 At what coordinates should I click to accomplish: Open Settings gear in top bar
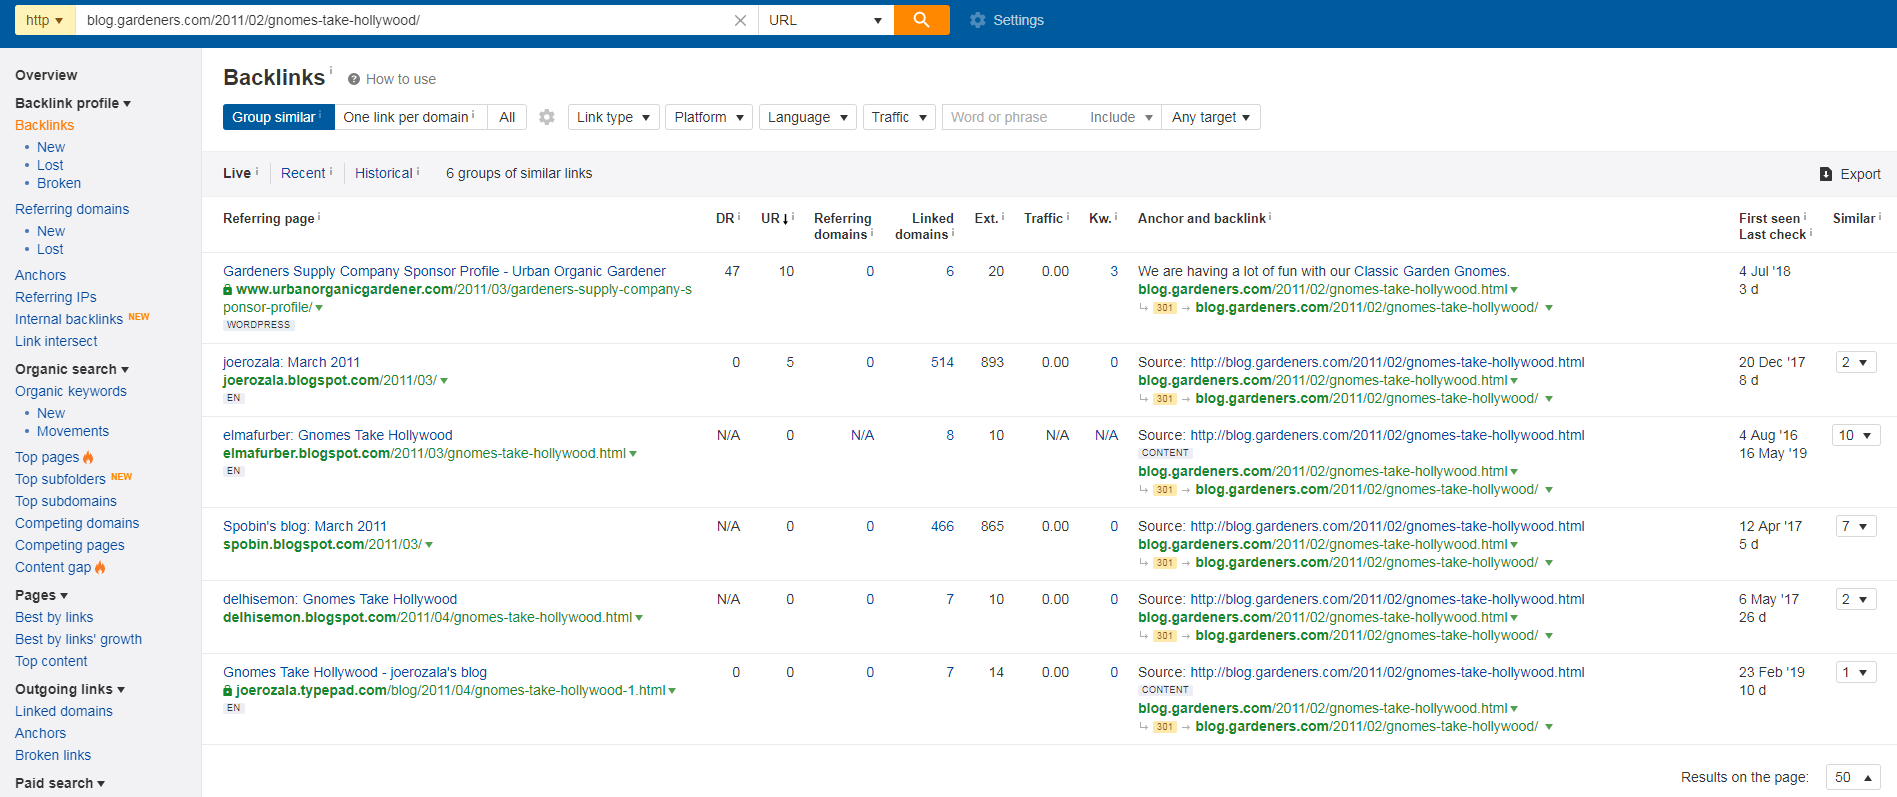click(977, 20)
